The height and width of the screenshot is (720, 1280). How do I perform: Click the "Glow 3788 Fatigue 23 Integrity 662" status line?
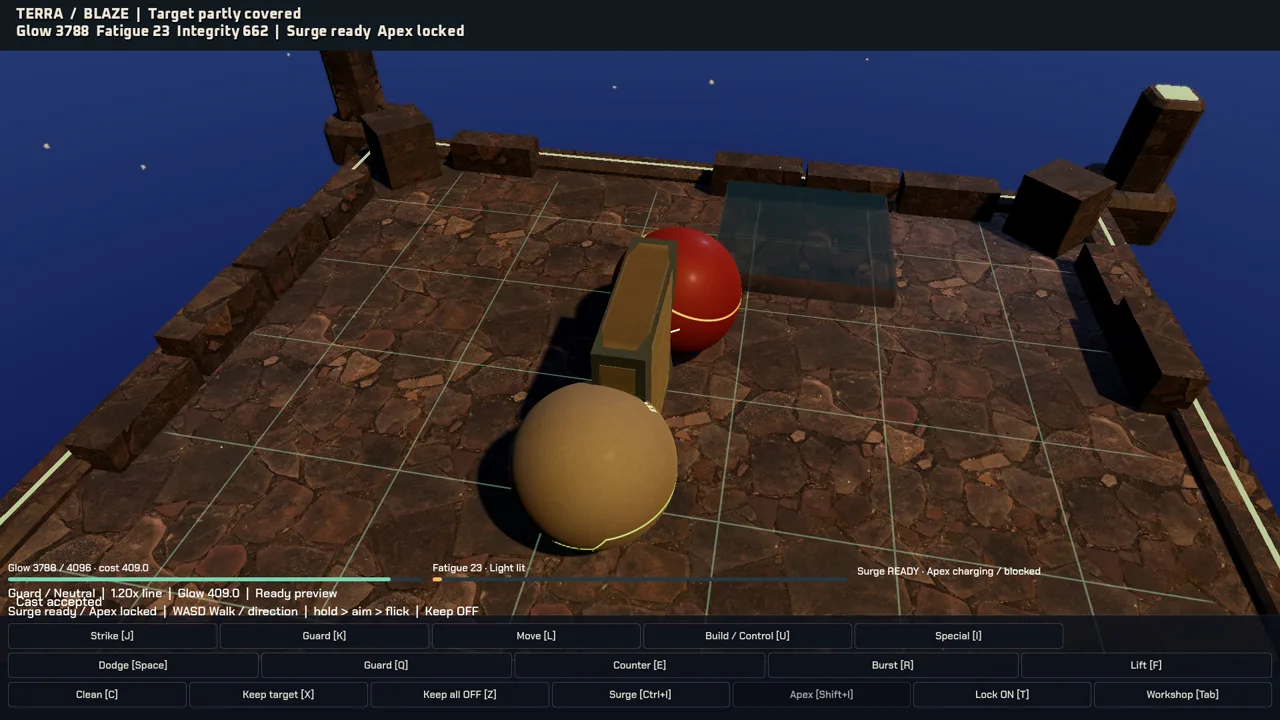point(142,31)
